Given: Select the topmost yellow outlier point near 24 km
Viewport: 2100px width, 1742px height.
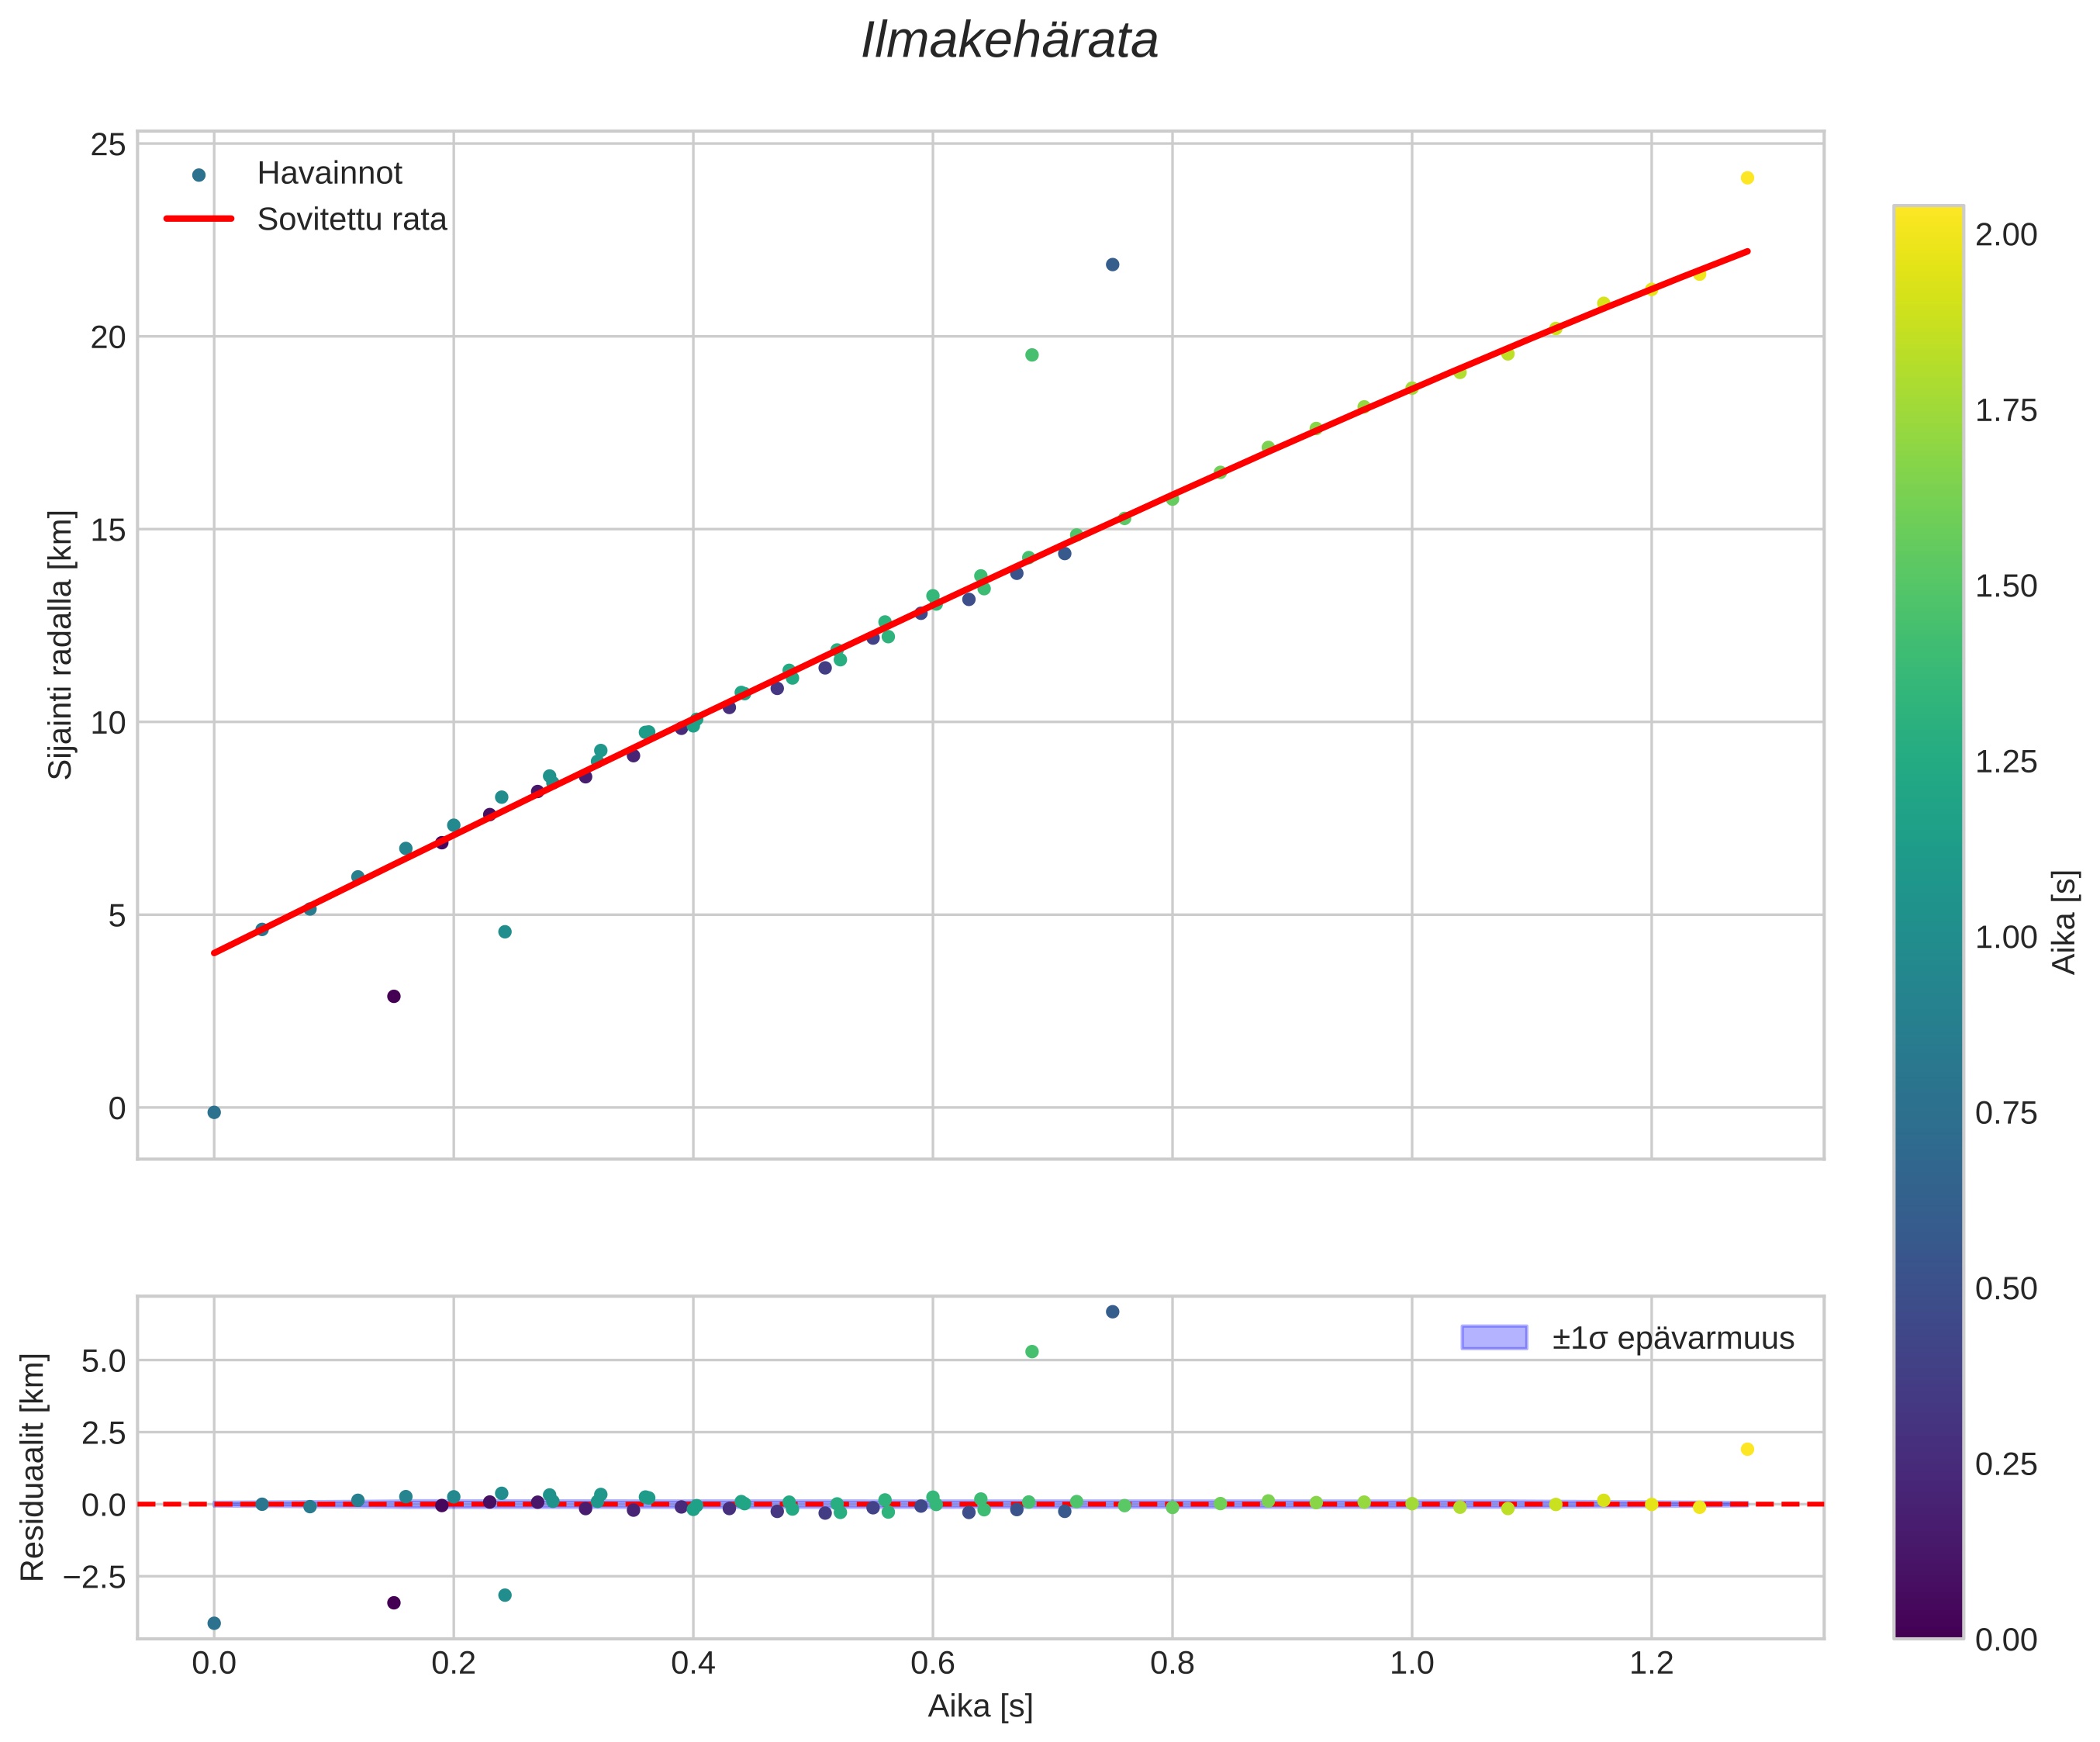Looking at the screenshot, I should [1747, 178].
